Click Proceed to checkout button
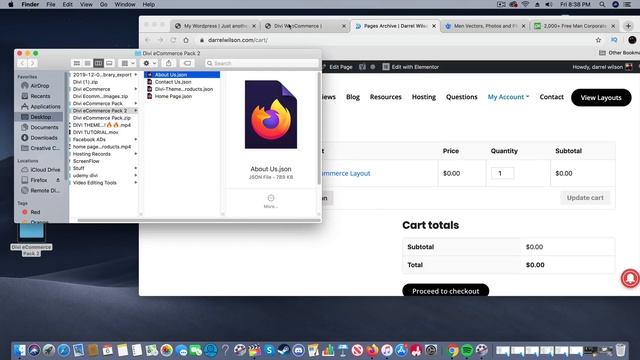The image size is (640, 360). pos(445,291)
